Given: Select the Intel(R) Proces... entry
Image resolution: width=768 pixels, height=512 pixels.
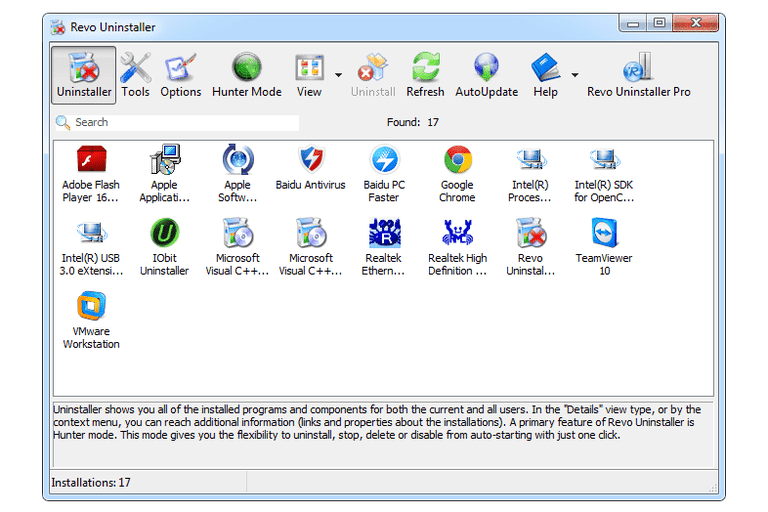Looking at the screenshot, I should tap(530, 174).
